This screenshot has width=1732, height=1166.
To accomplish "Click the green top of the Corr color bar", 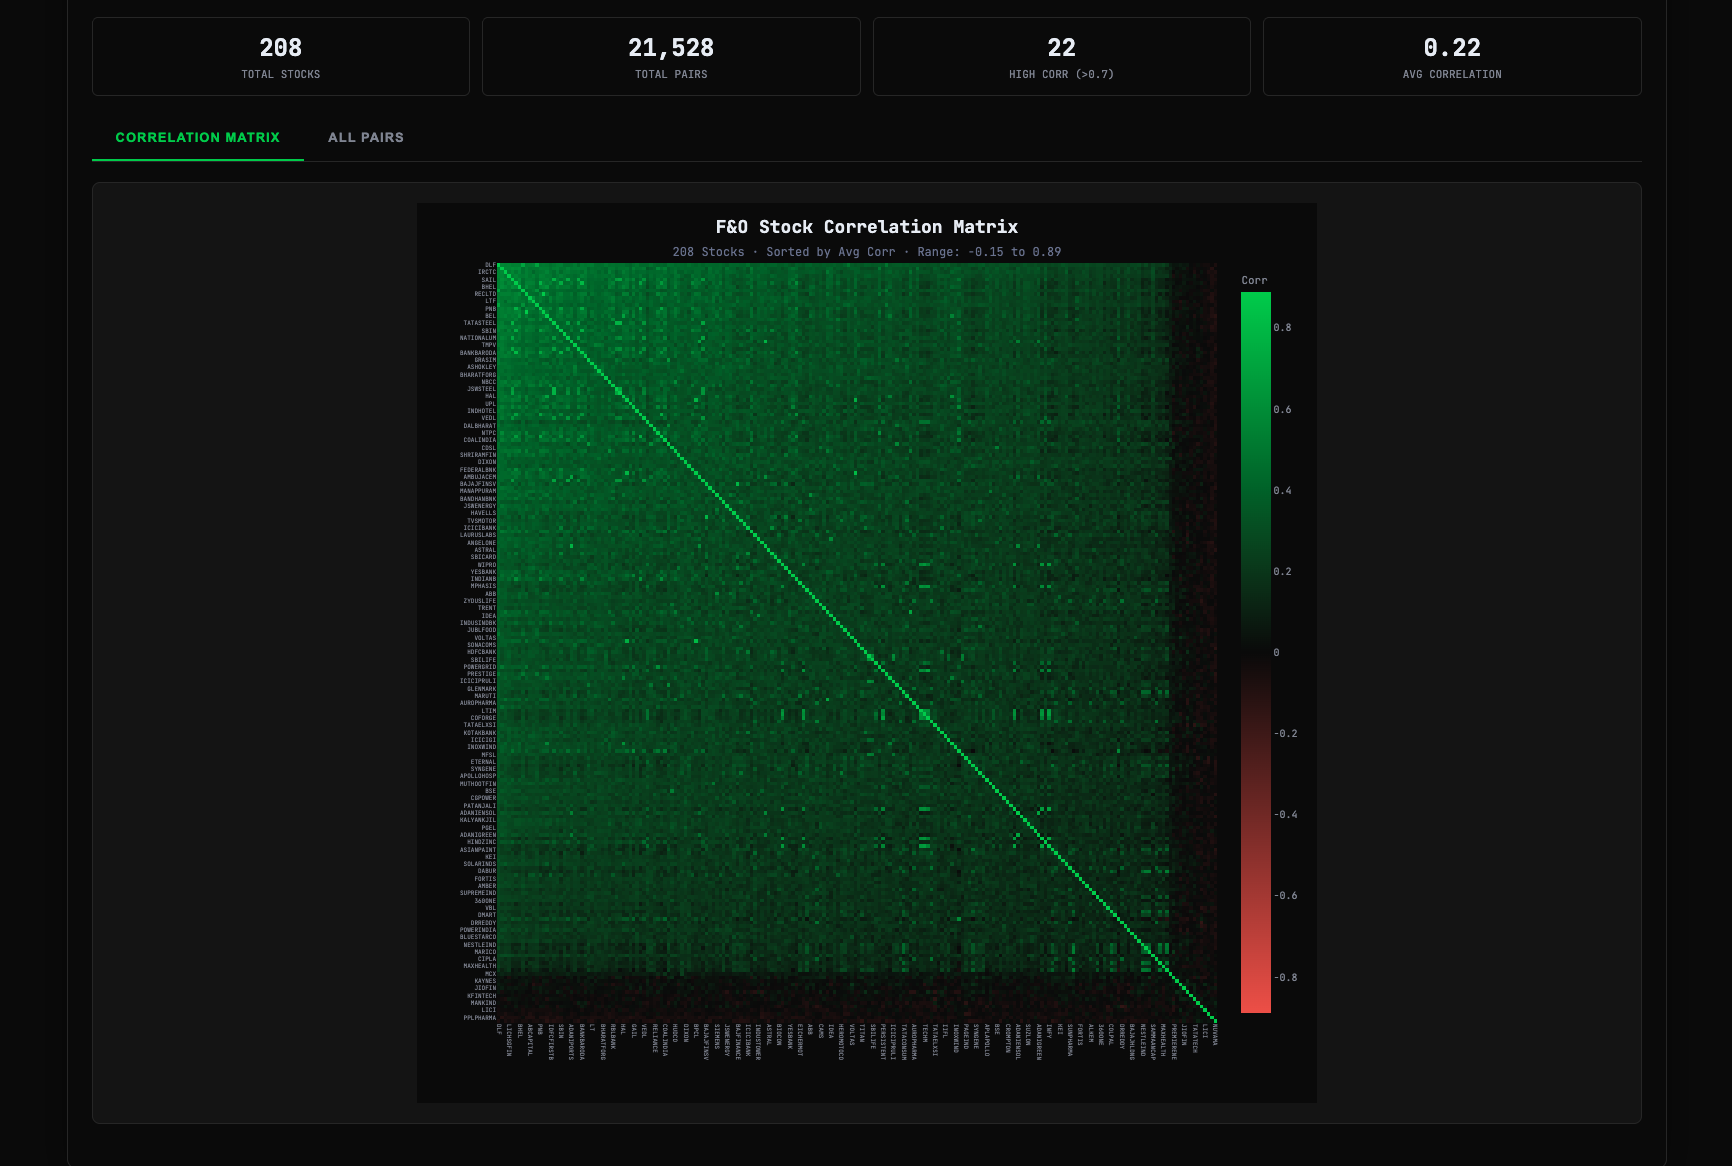I will click(x=1255, y=300).
